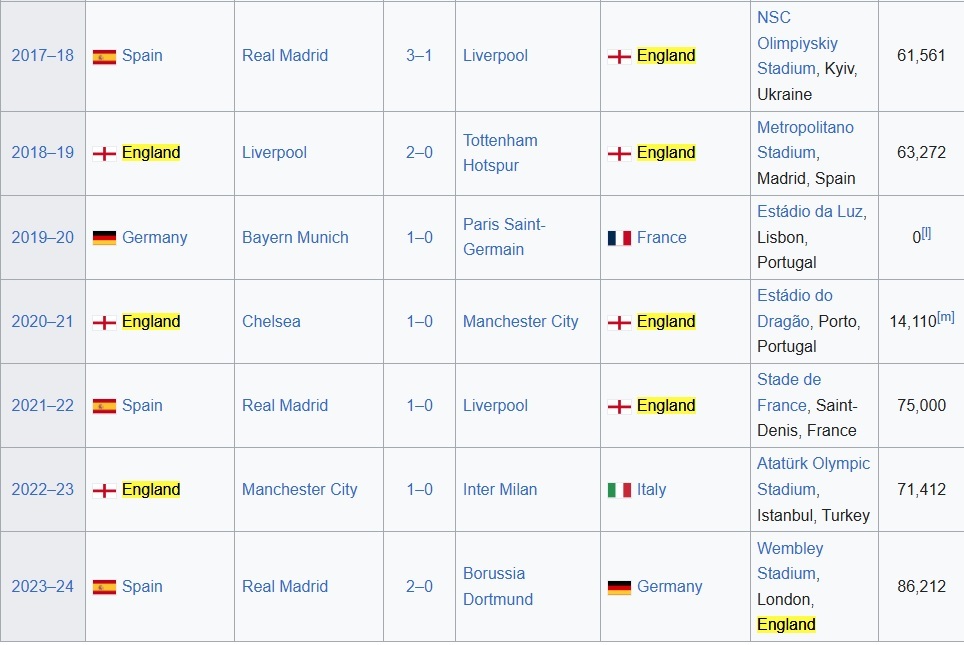Viewport: 964px width, 645px height.
Task: Click the England flag left of Chelsea
Action: click(x=104, y=322)
